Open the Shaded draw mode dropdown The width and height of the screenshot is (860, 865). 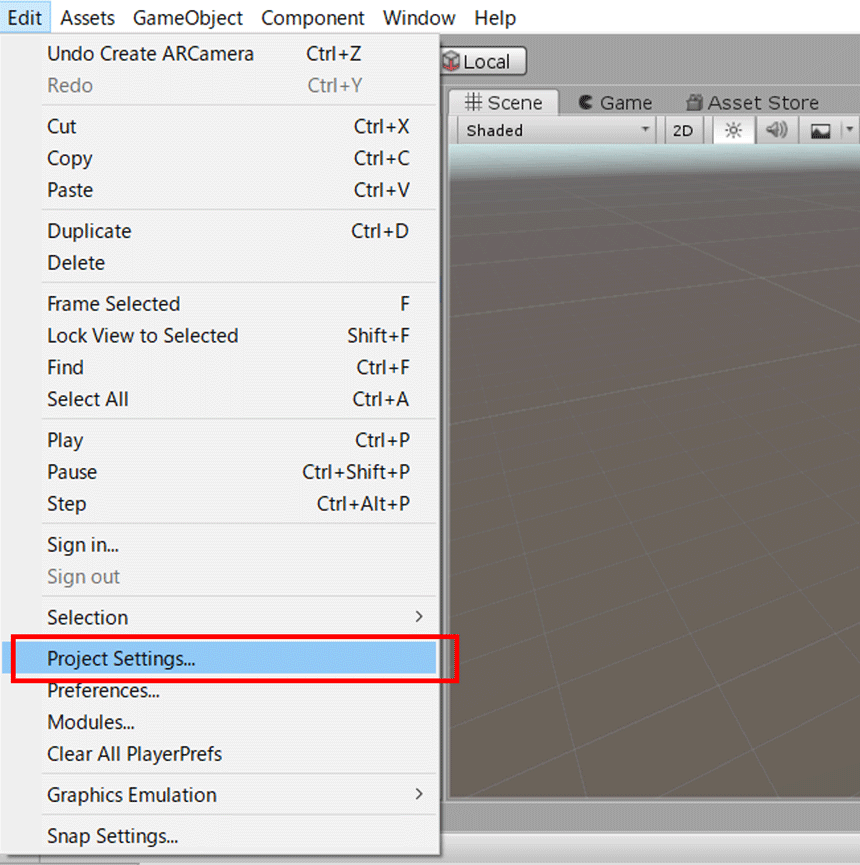point(557,131)
